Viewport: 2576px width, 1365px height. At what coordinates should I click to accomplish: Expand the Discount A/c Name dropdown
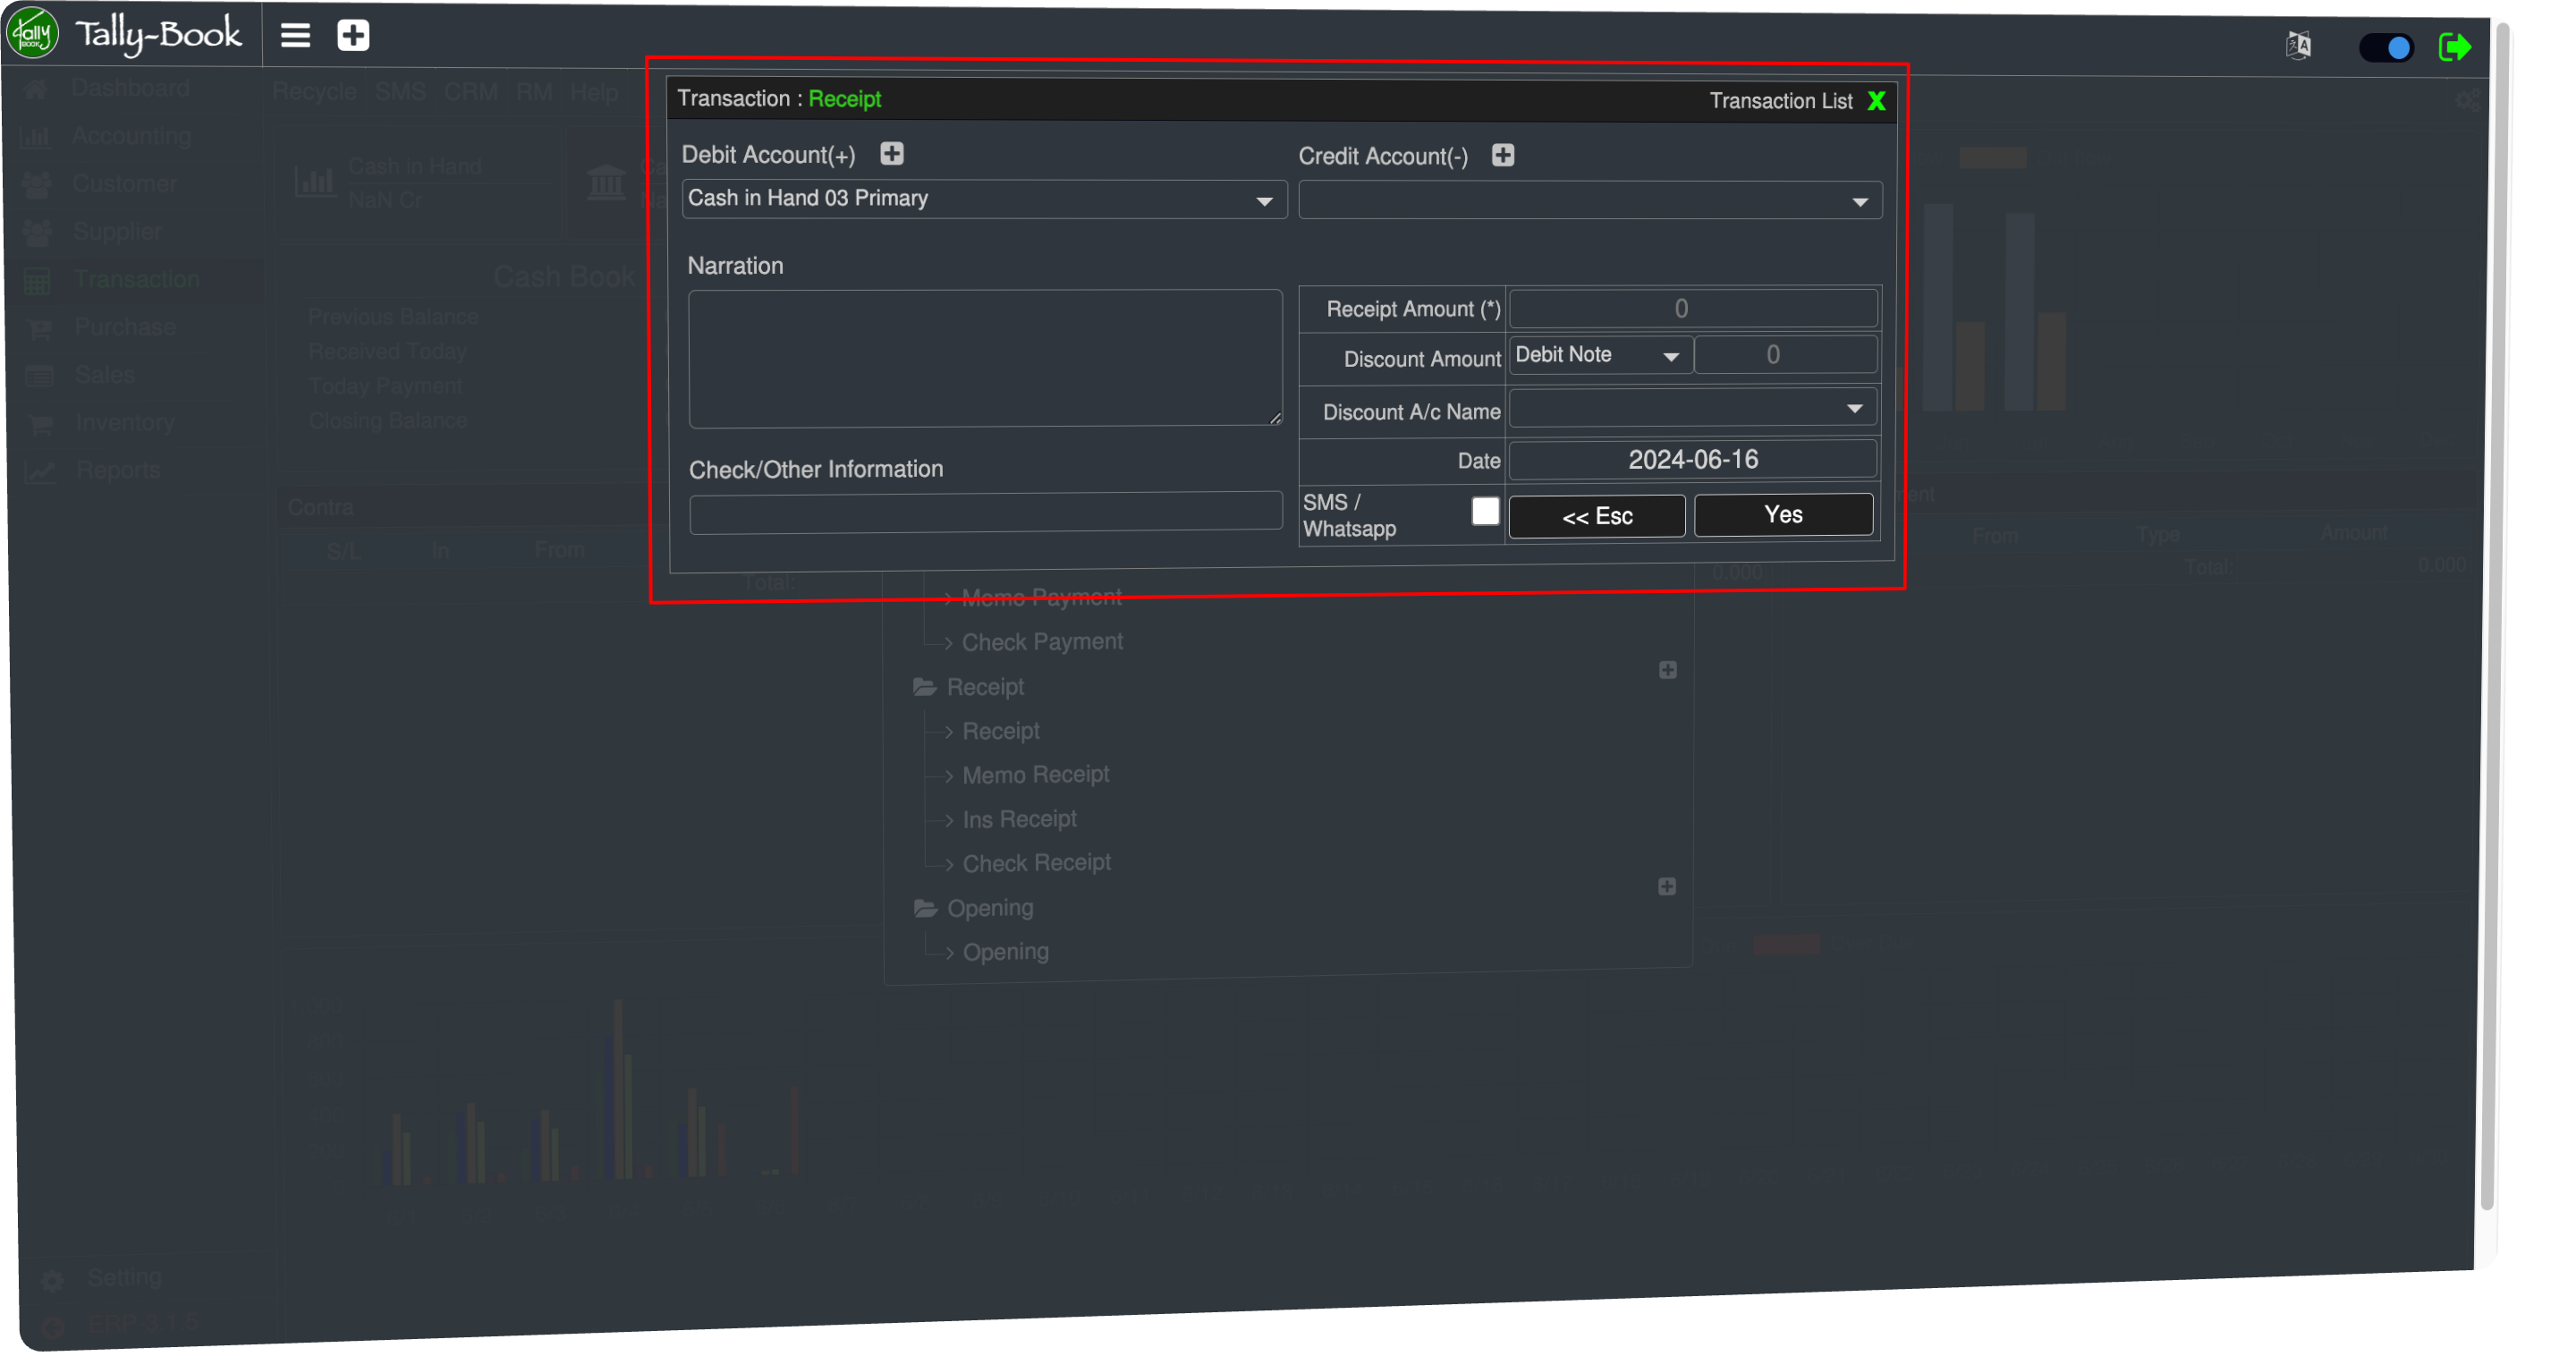1691,408
